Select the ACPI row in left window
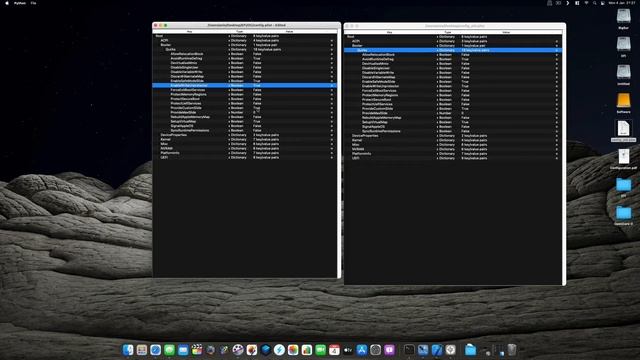The height and width of the screenshot is (360, 640). coord(244,40)
